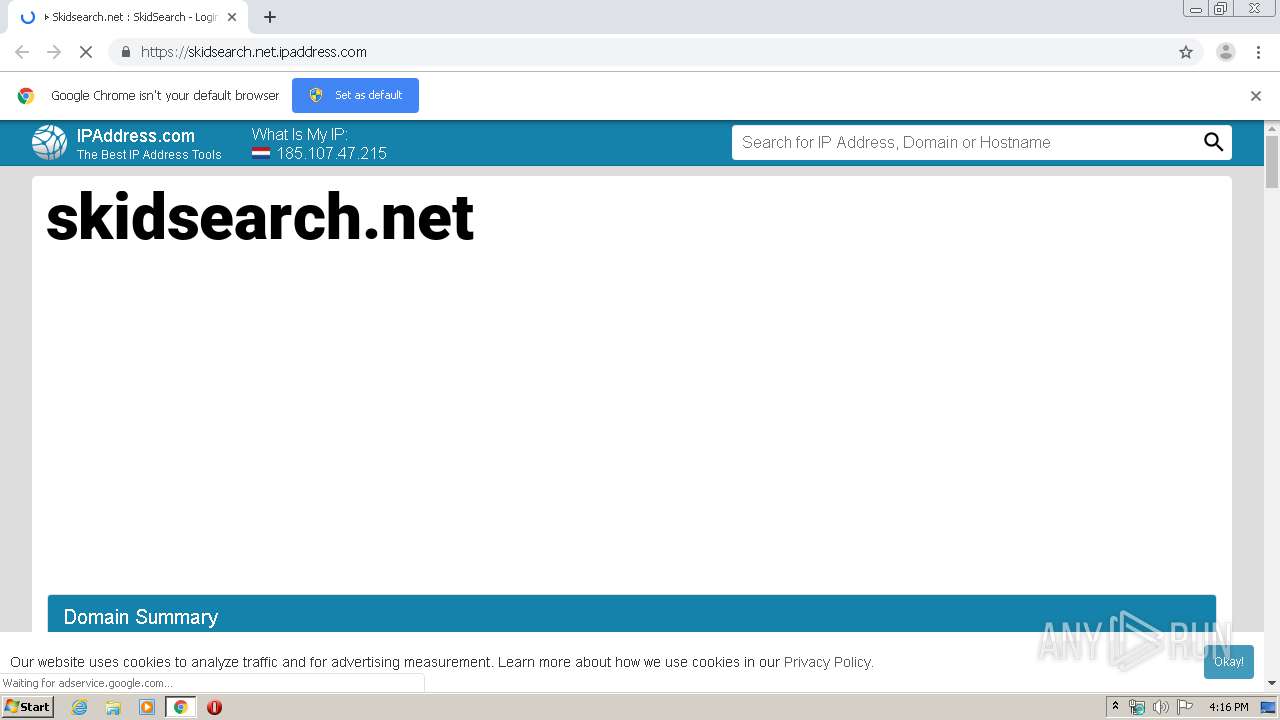Click the red Opera taskbar icon
The height and width of the screenshot is (720, 1280).
214,707
